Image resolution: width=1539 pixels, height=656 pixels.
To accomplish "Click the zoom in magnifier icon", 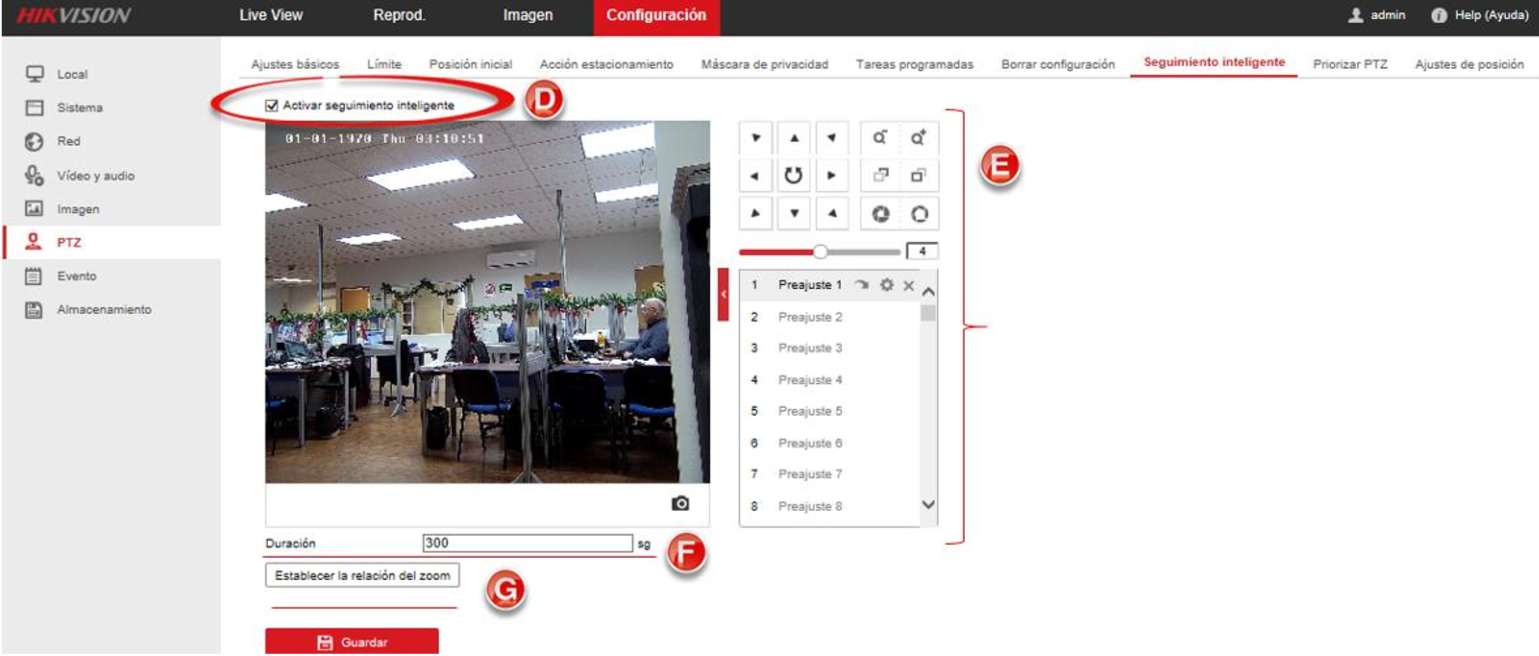I will [919, 138].
